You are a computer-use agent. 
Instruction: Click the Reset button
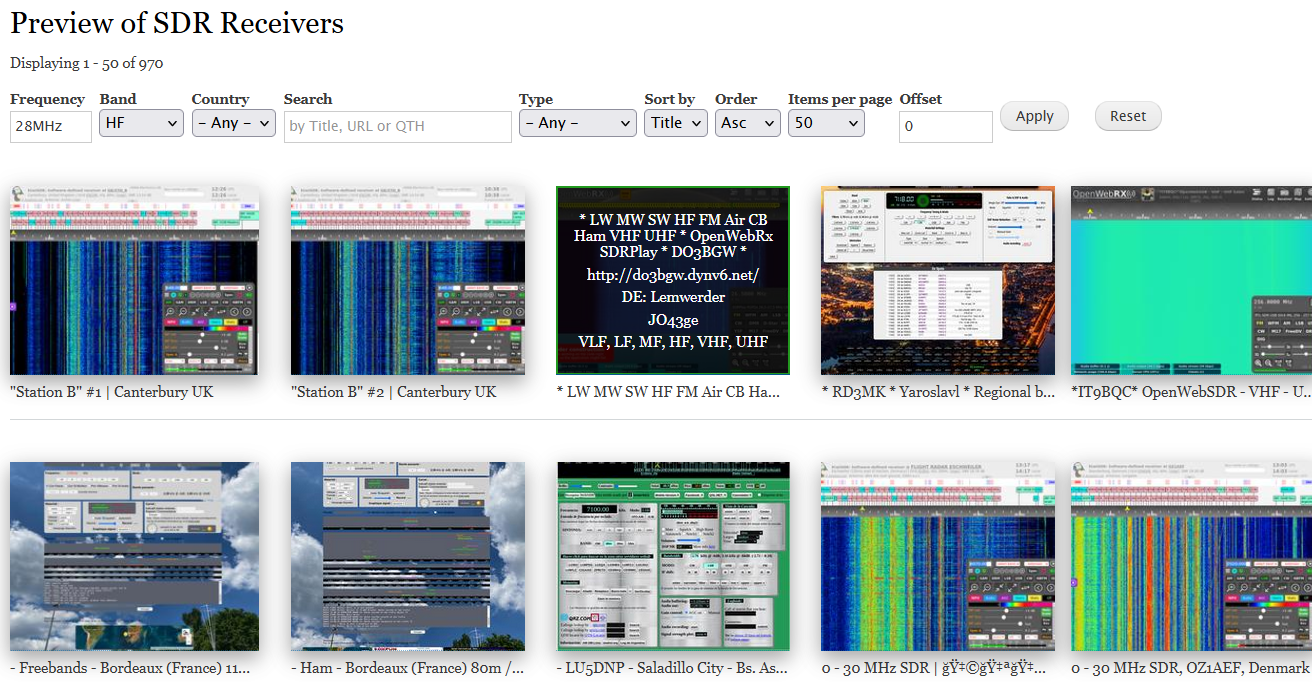point(1127,116)
